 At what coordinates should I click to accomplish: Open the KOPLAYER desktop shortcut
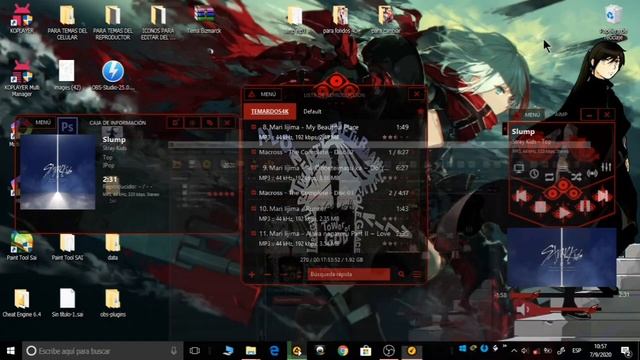pyautogui.click(x=22, y=19)
